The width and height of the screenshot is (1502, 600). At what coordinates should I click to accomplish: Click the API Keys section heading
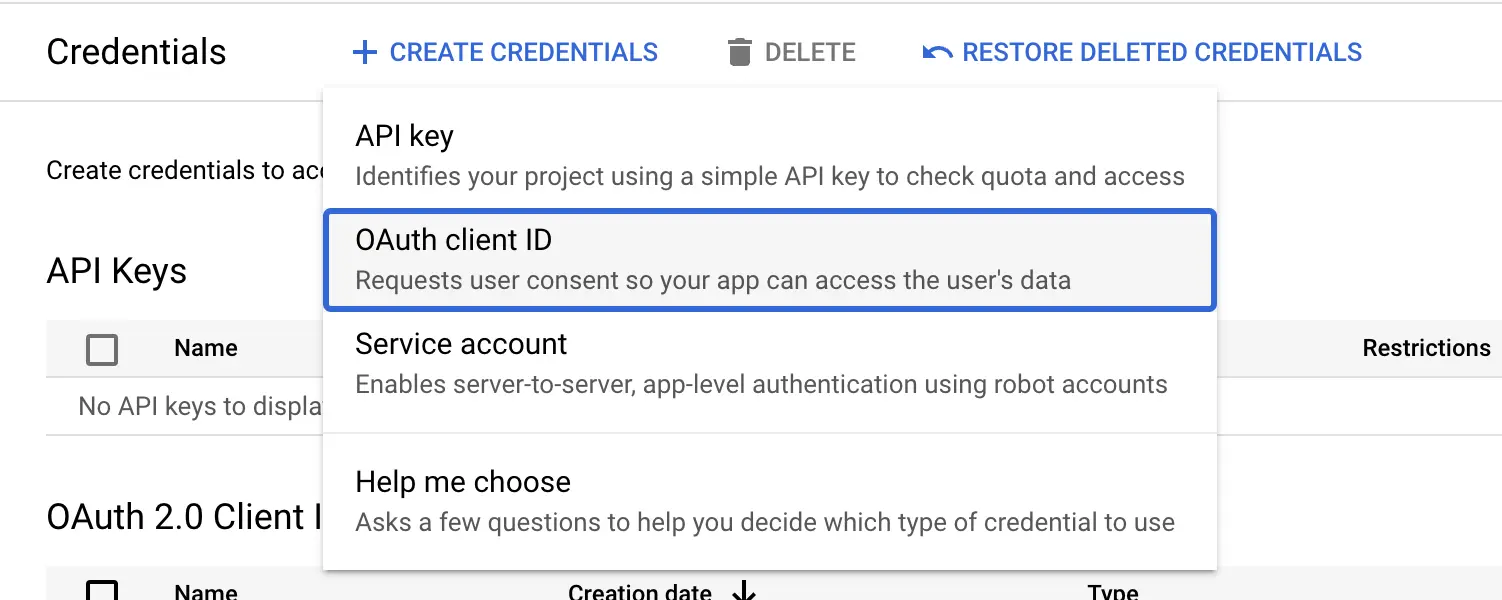pos(115,270)
